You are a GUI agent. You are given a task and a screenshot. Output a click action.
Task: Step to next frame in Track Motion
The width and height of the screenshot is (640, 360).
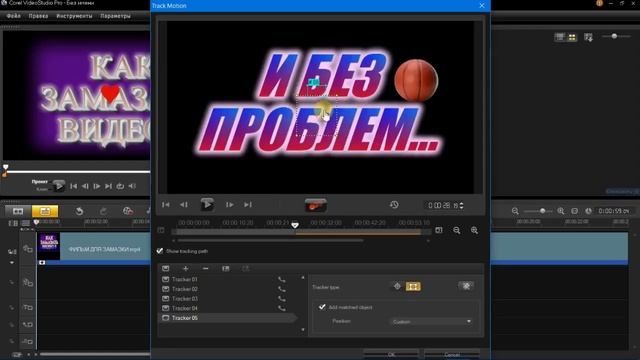pos(230,204)
